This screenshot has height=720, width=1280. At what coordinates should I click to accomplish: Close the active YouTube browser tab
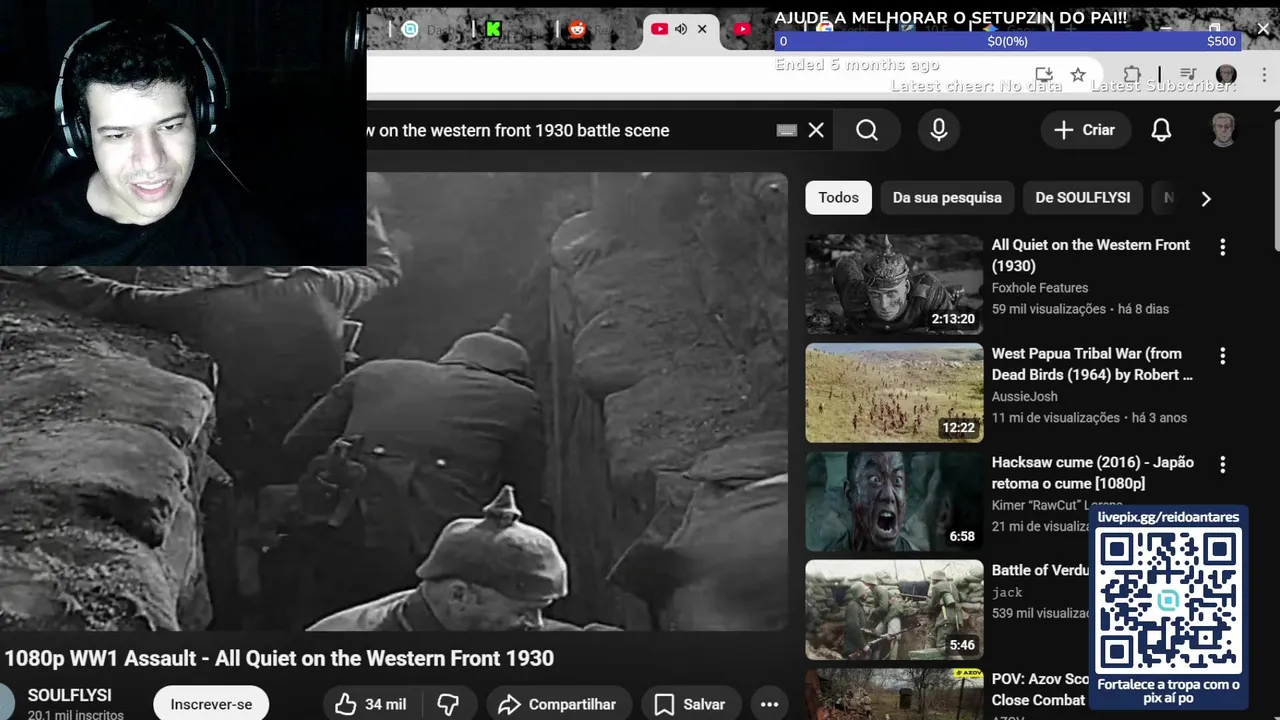(702, 29)
